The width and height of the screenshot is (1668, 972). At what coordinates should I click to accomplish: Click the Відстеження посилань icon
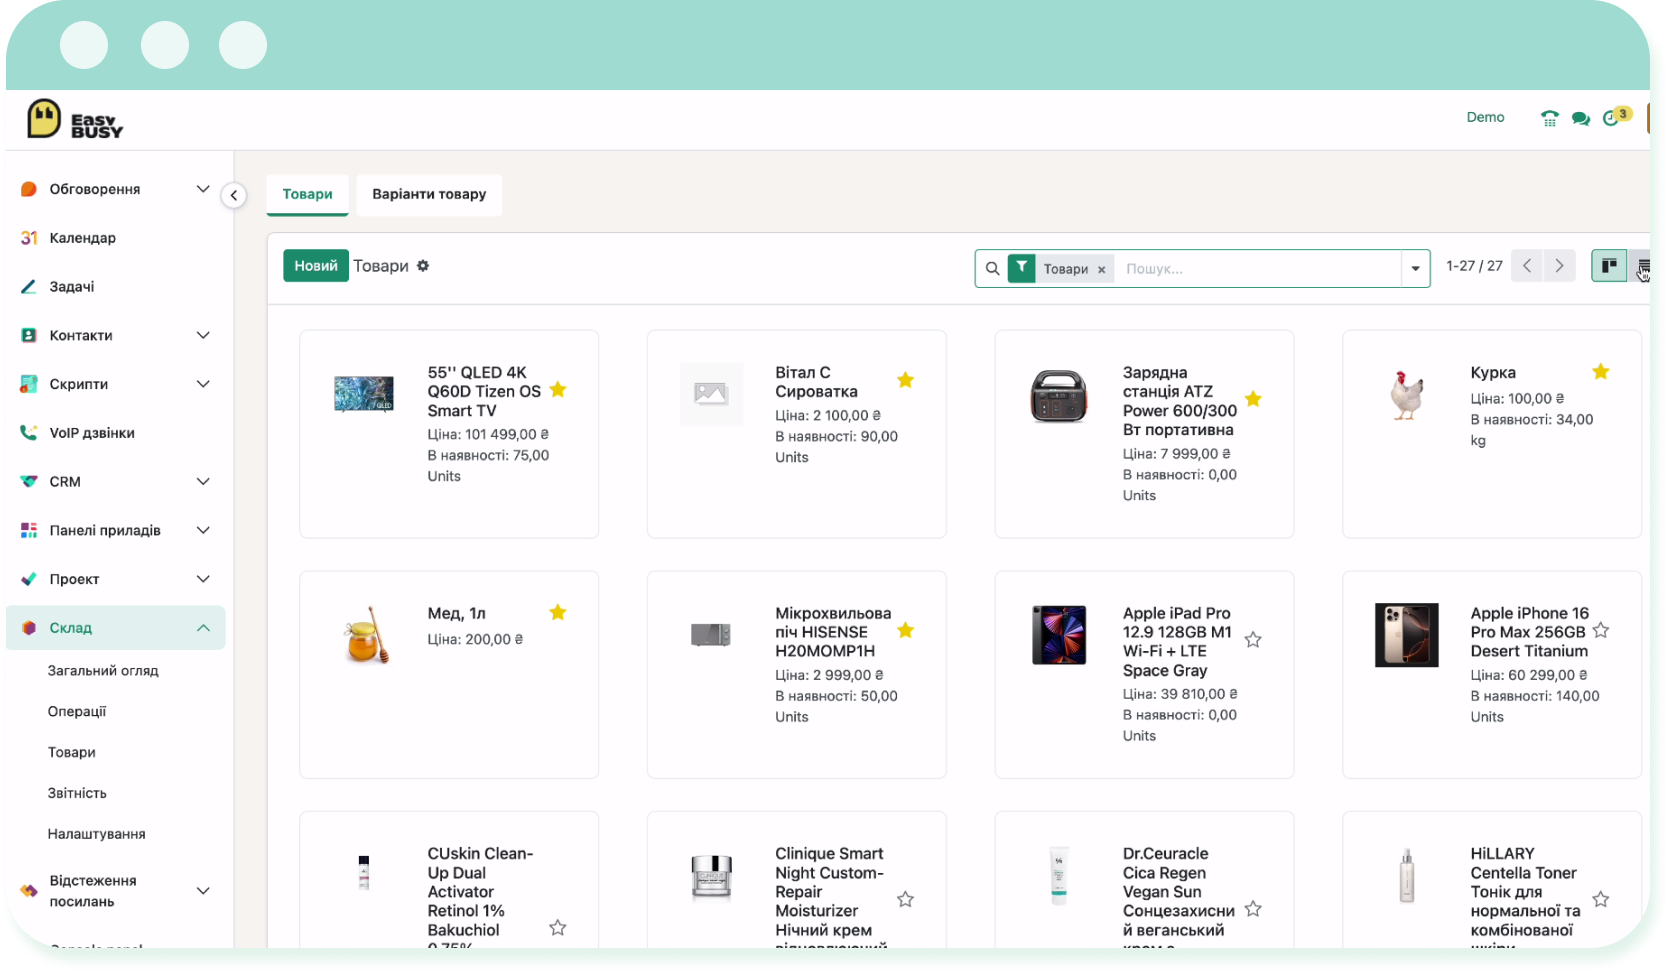coord(29,891)
